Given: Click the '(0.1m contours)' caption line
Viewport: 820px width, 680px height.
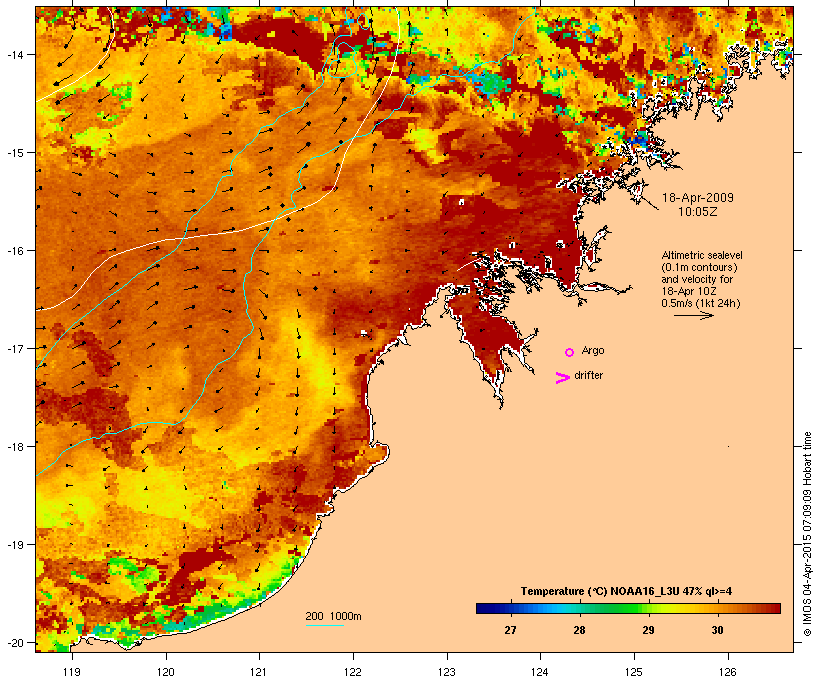Looking at the screenshot, I should (x=699, y=267).
